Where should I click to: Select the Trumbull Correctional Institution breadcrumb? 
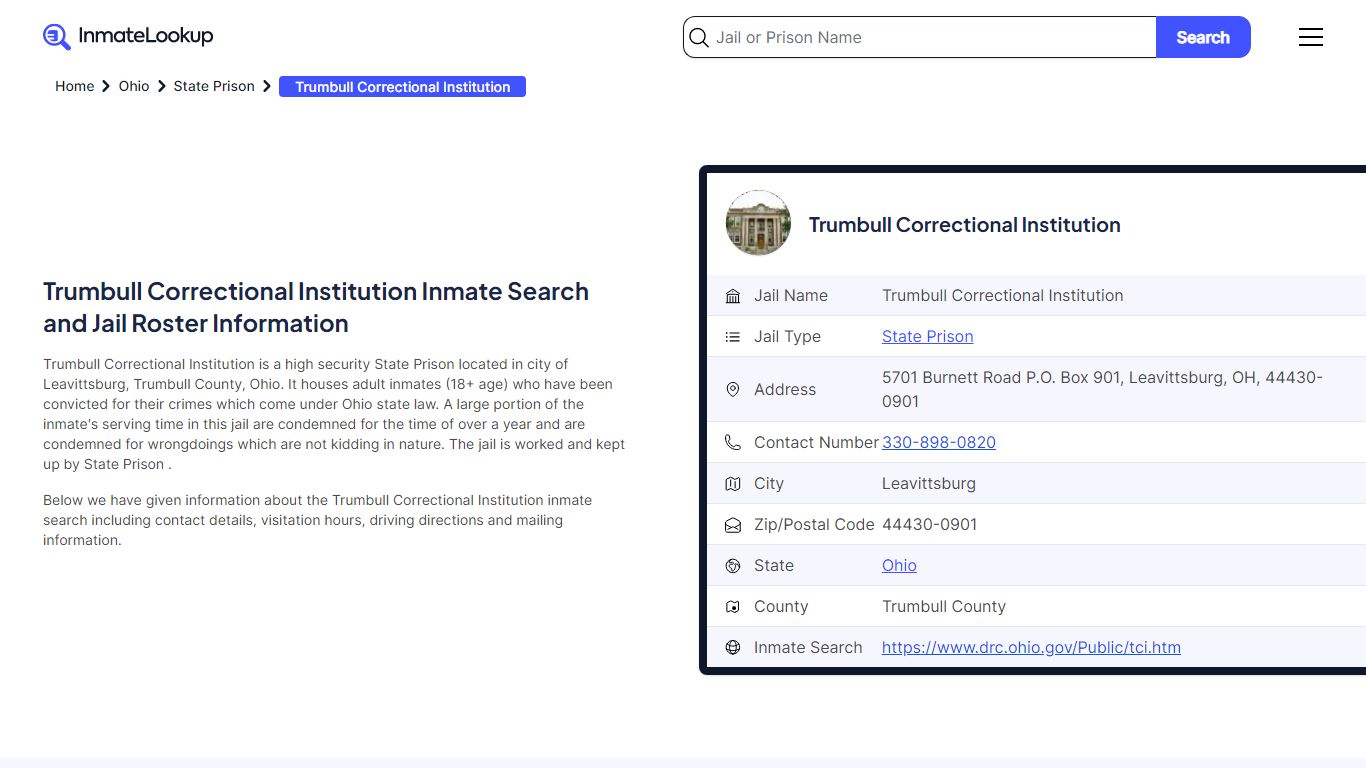coord(402,87)
